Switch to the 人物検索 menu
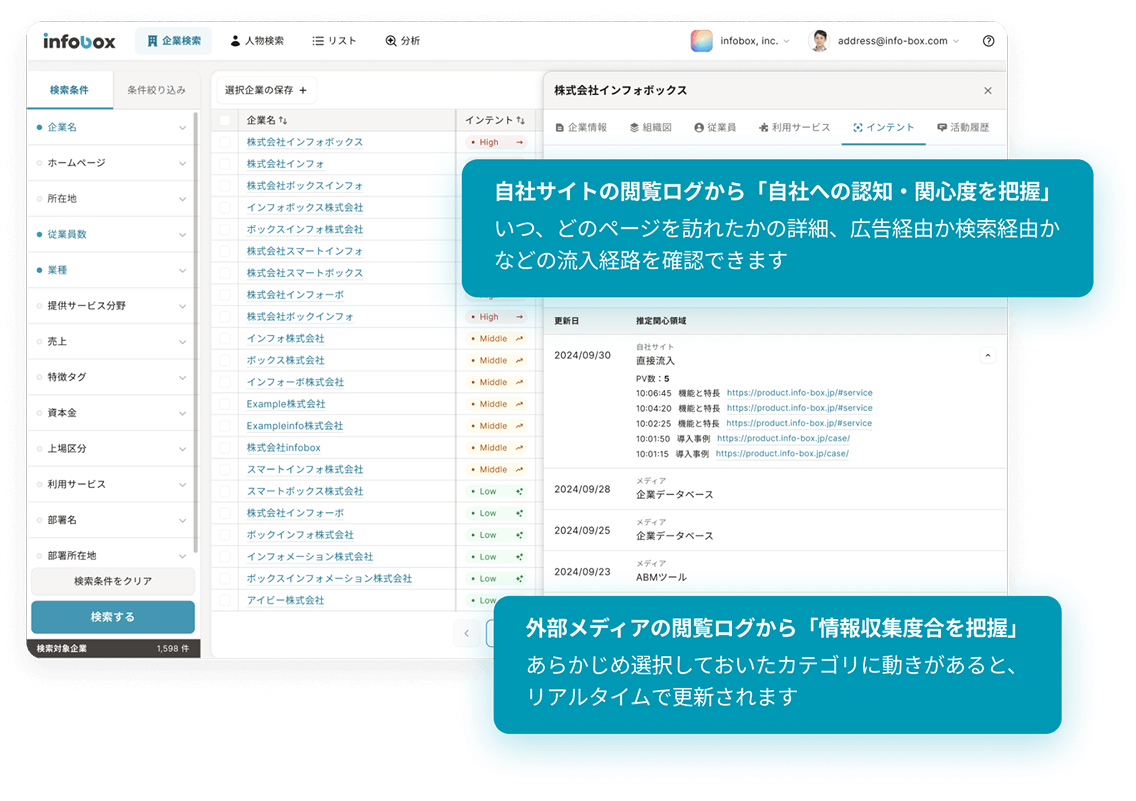Screen dimensions: 1136x801 (257, 41)
